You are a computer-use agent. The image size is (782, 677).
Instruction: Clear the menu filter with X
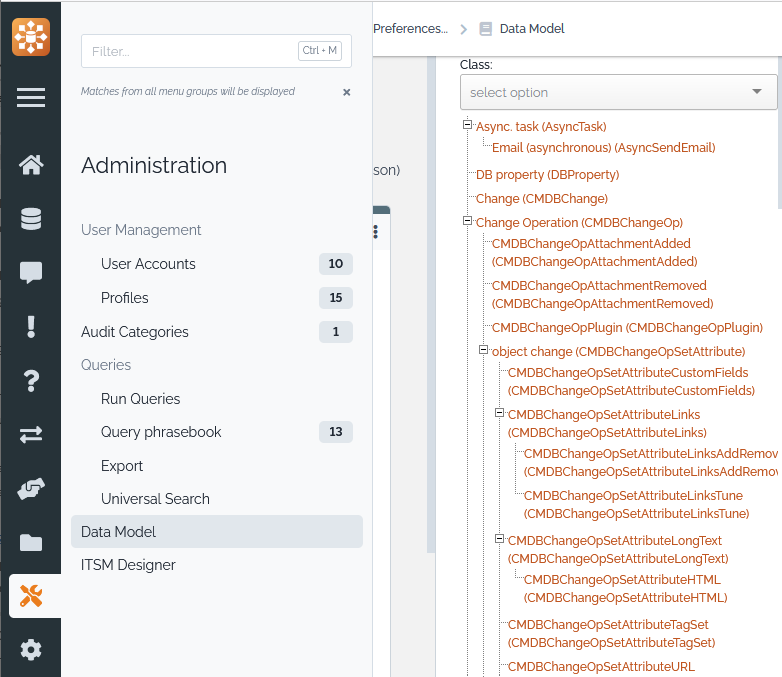coord(347,92)
